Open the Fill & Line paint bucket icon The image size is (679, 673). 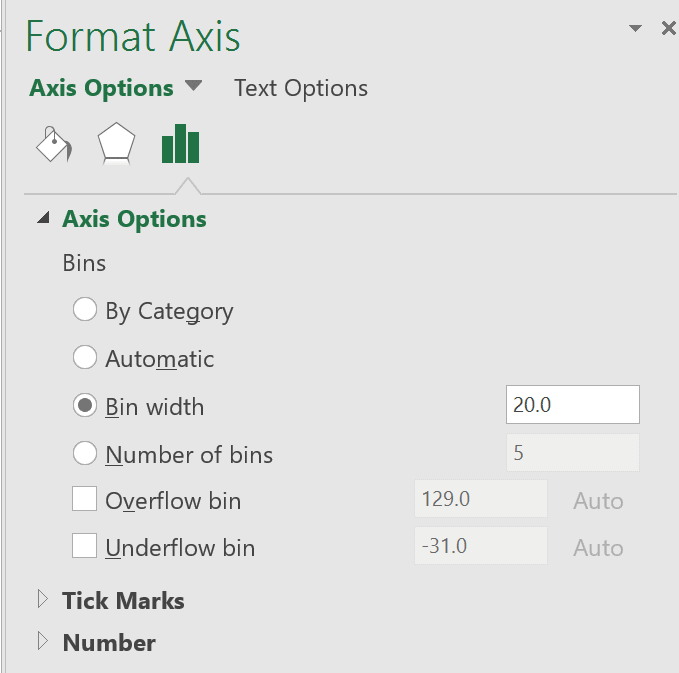tap(54, 144)
